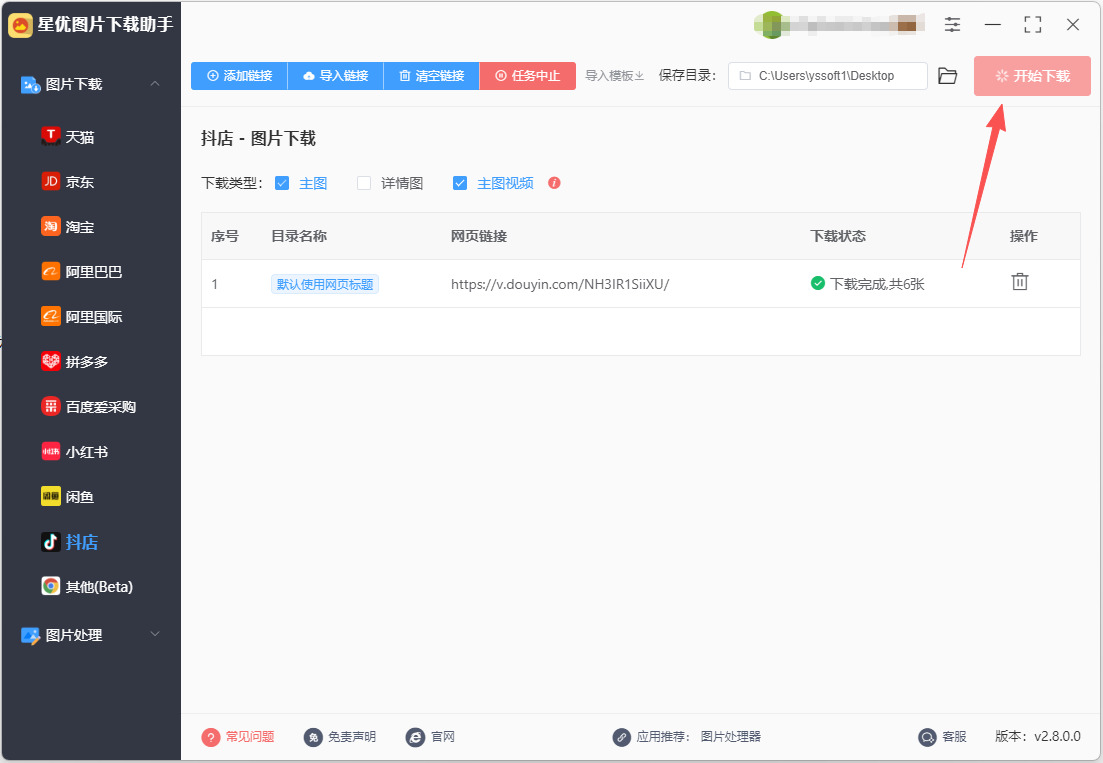Maximize the application window

[x=1033, y=25]
